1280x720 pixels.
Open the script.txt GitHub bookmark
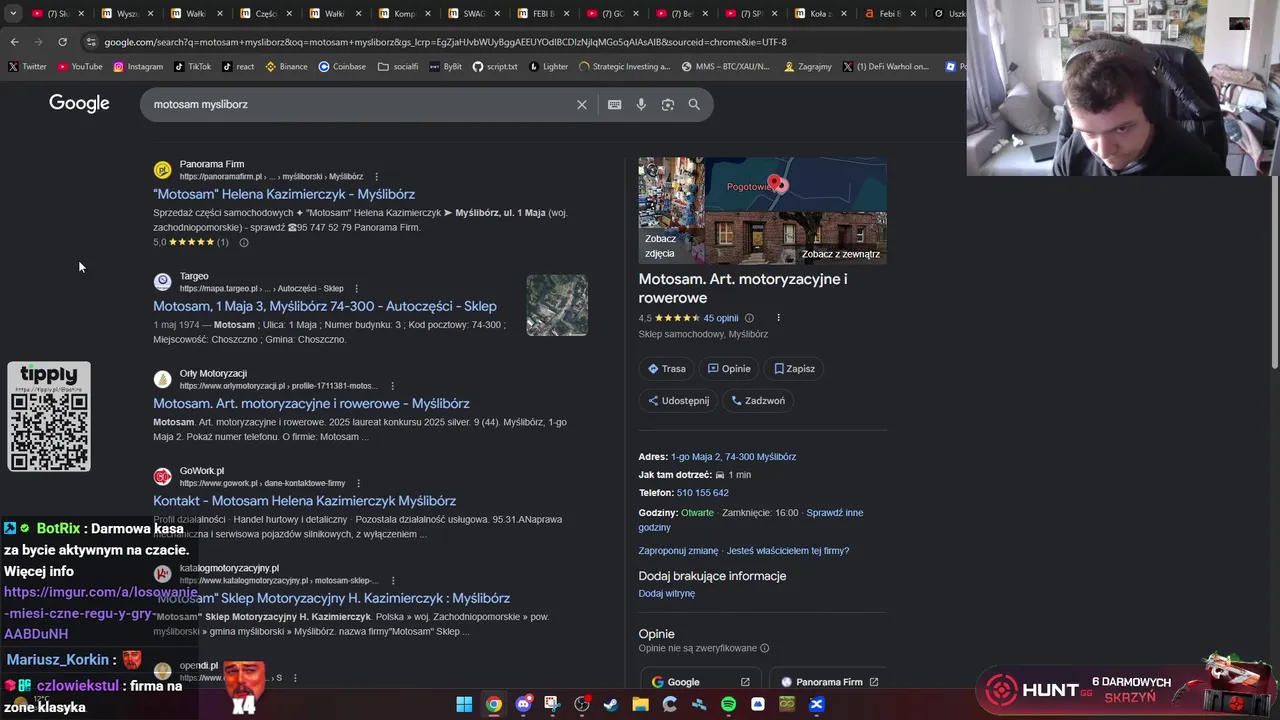point(495,67)
